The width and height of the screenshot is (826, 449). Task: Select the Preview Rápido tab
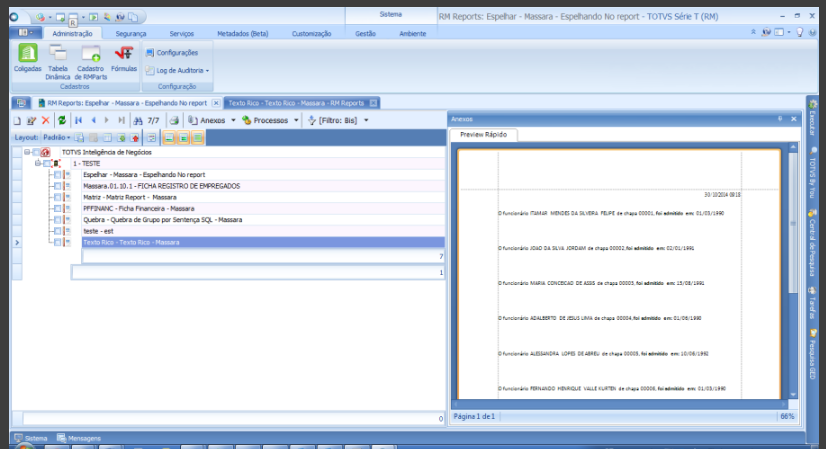484,135
